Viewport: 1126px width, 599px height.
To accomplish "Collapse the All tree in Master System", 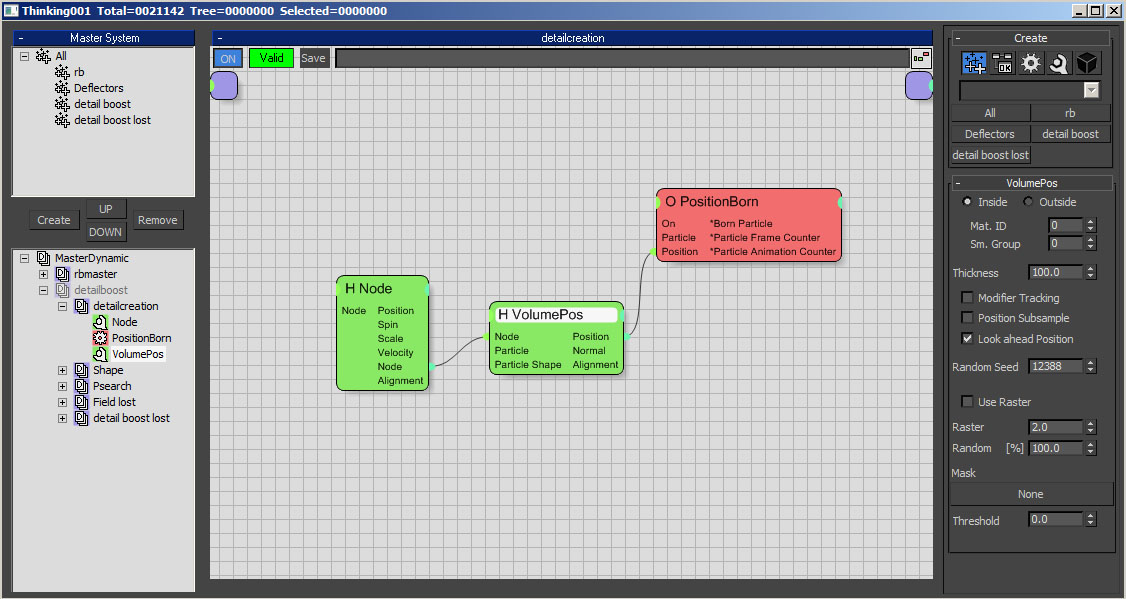I will (x=24, y=56).
